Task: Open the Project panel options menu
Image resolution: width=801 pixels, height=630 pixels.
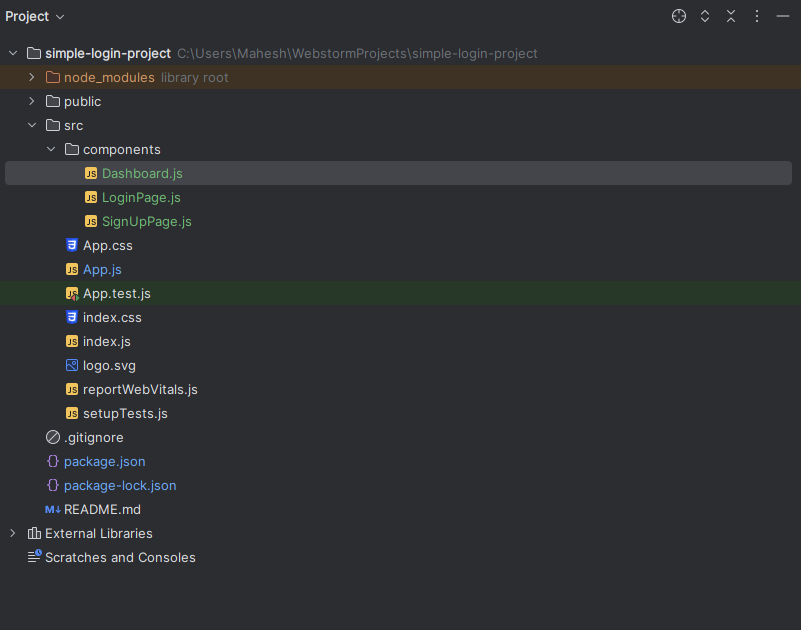Action: click(x=757, y=16)
